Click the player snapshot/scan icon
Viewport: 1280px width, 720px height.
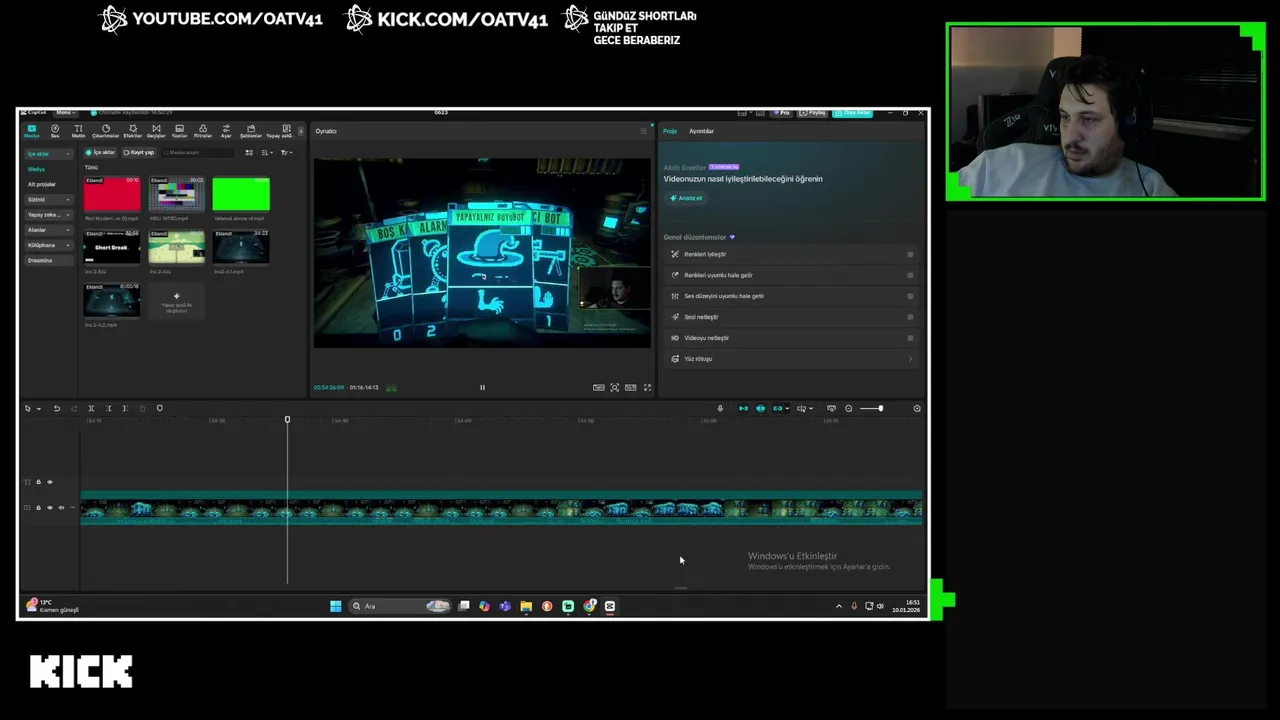[x=615, y=387]
